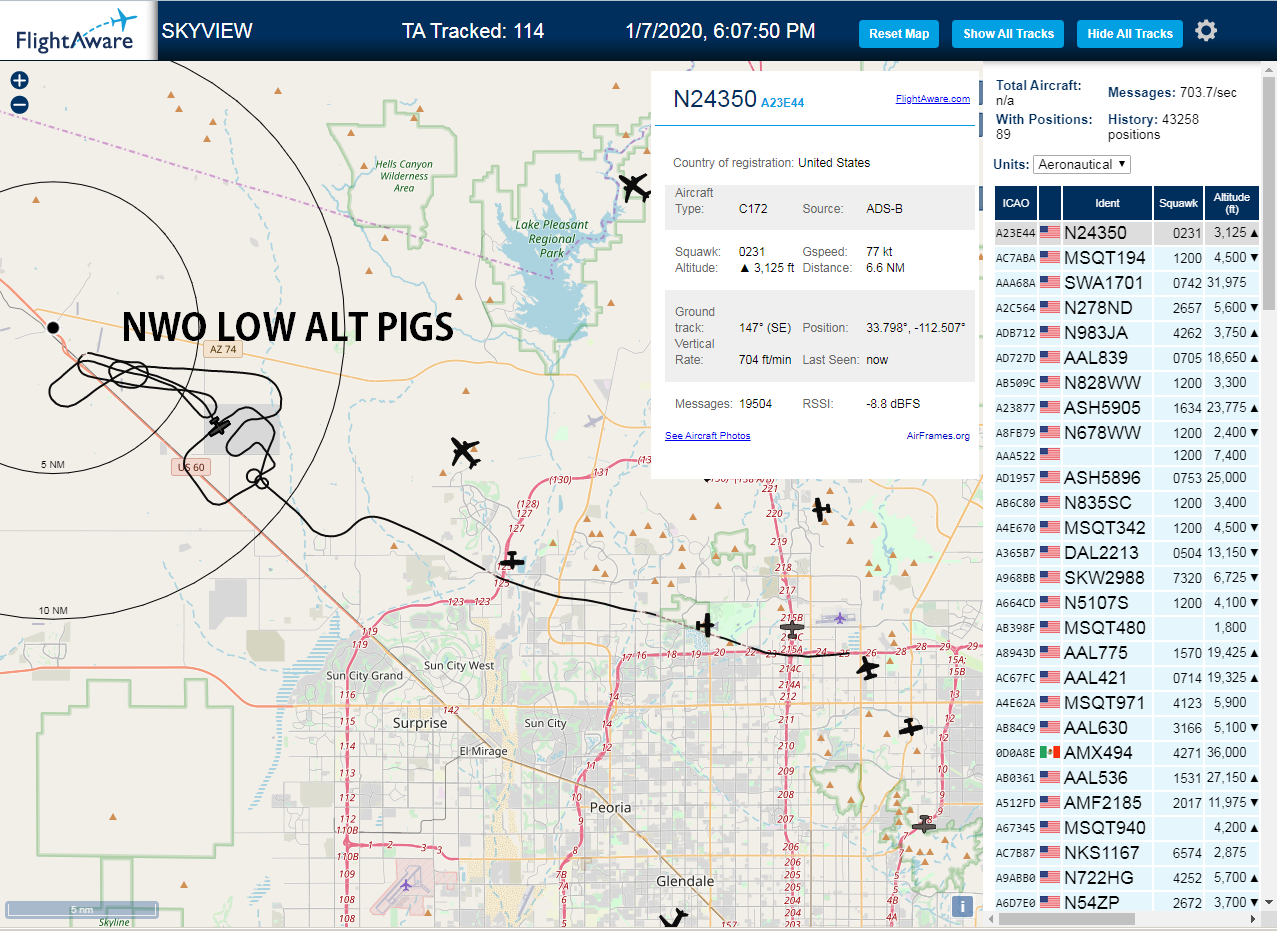Click the FlightAware logo
The image size is (1277, 931).
coord(77,31)
